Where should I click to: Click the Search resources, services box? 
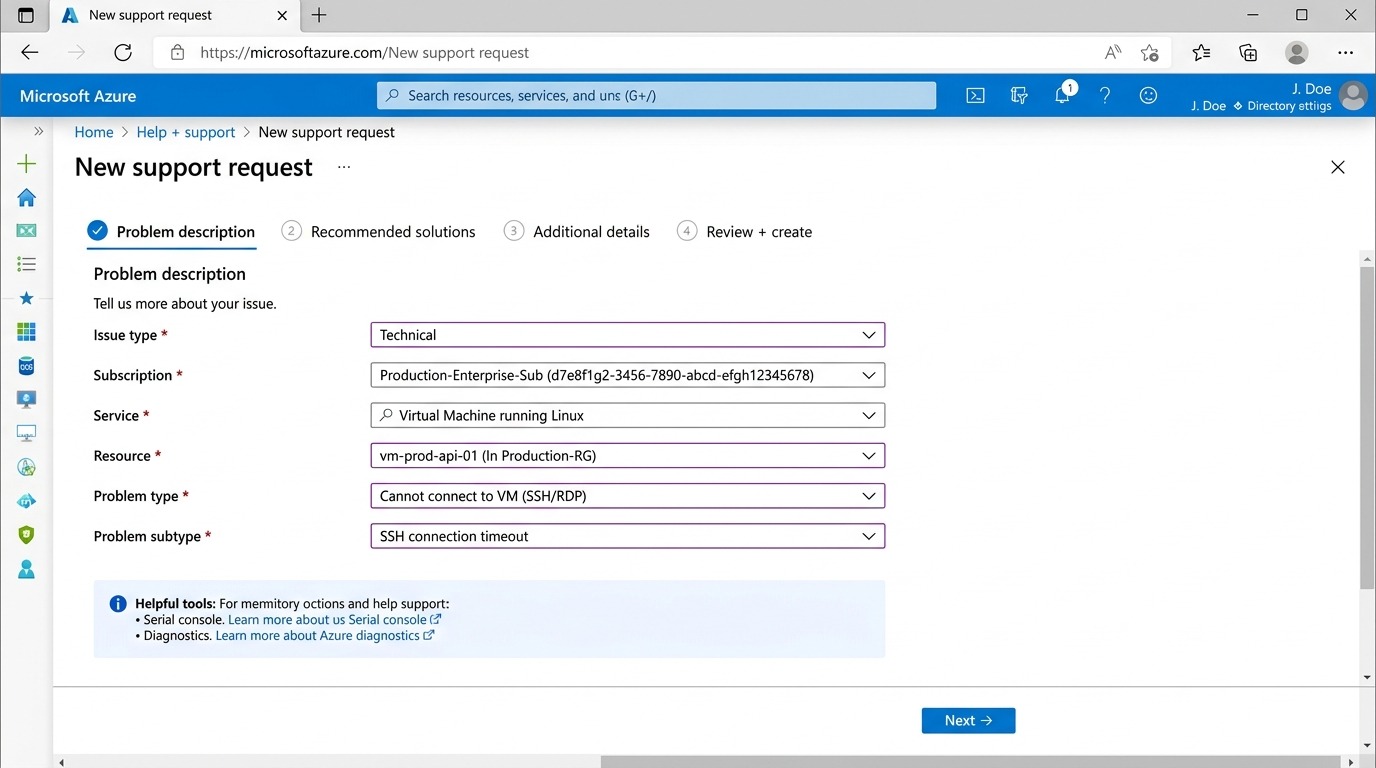(656, 95)
